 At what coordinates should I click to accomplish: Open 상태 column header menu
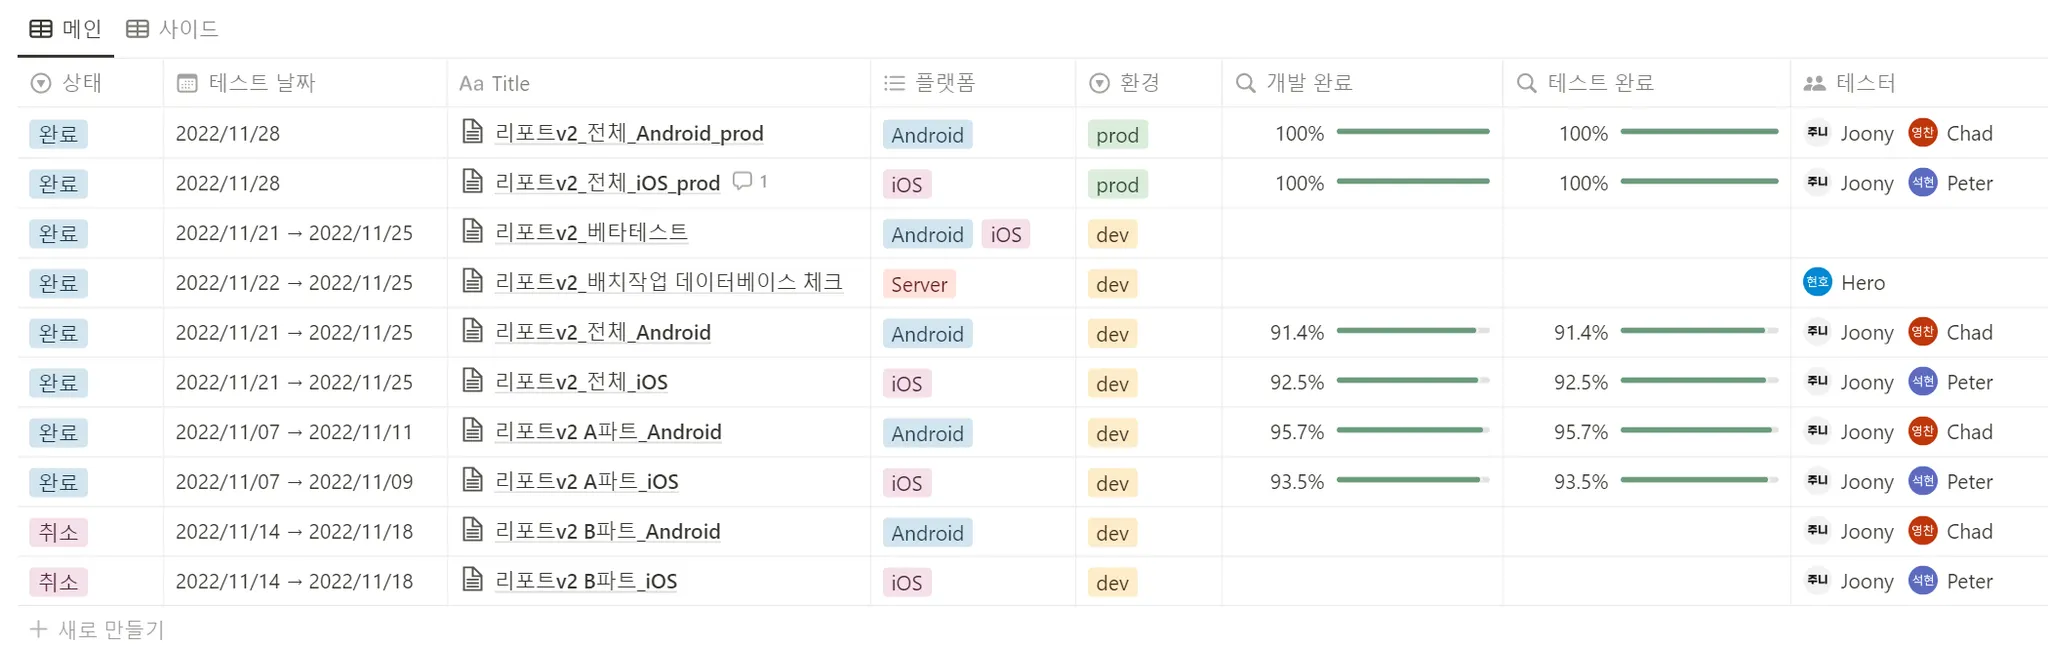(90, 83)
